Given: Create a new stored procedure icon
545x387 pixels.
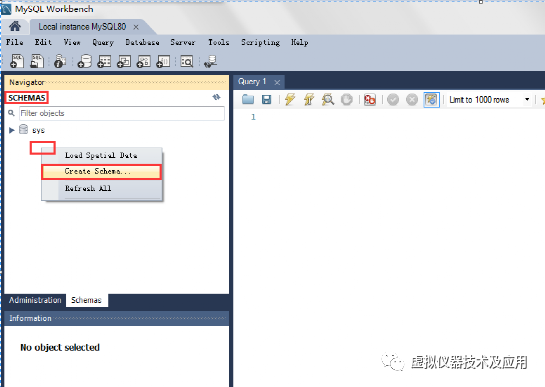Looking at the screenshot, I should click(144, 62).
